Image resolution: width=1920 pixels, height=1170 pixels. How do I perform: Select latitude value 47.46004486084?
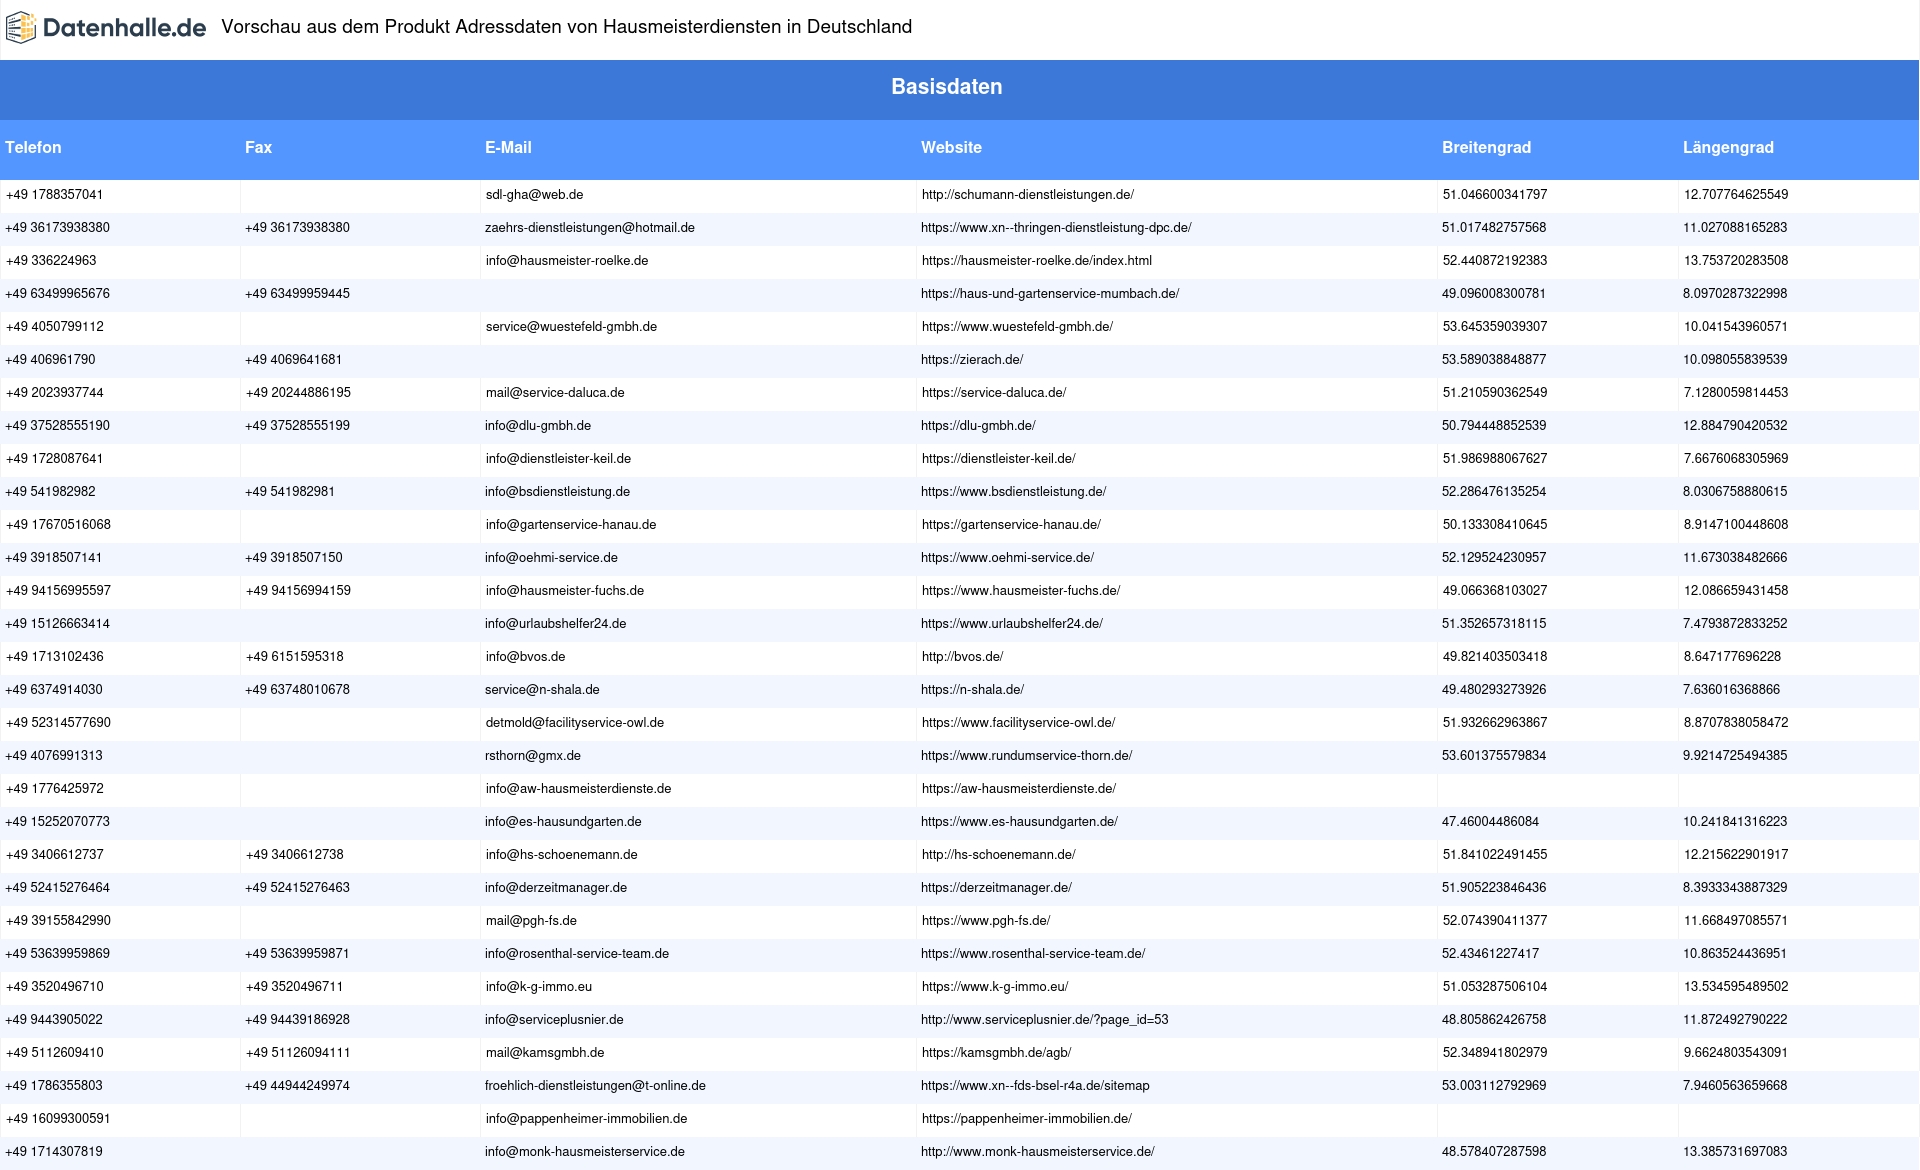(1490, 822)
